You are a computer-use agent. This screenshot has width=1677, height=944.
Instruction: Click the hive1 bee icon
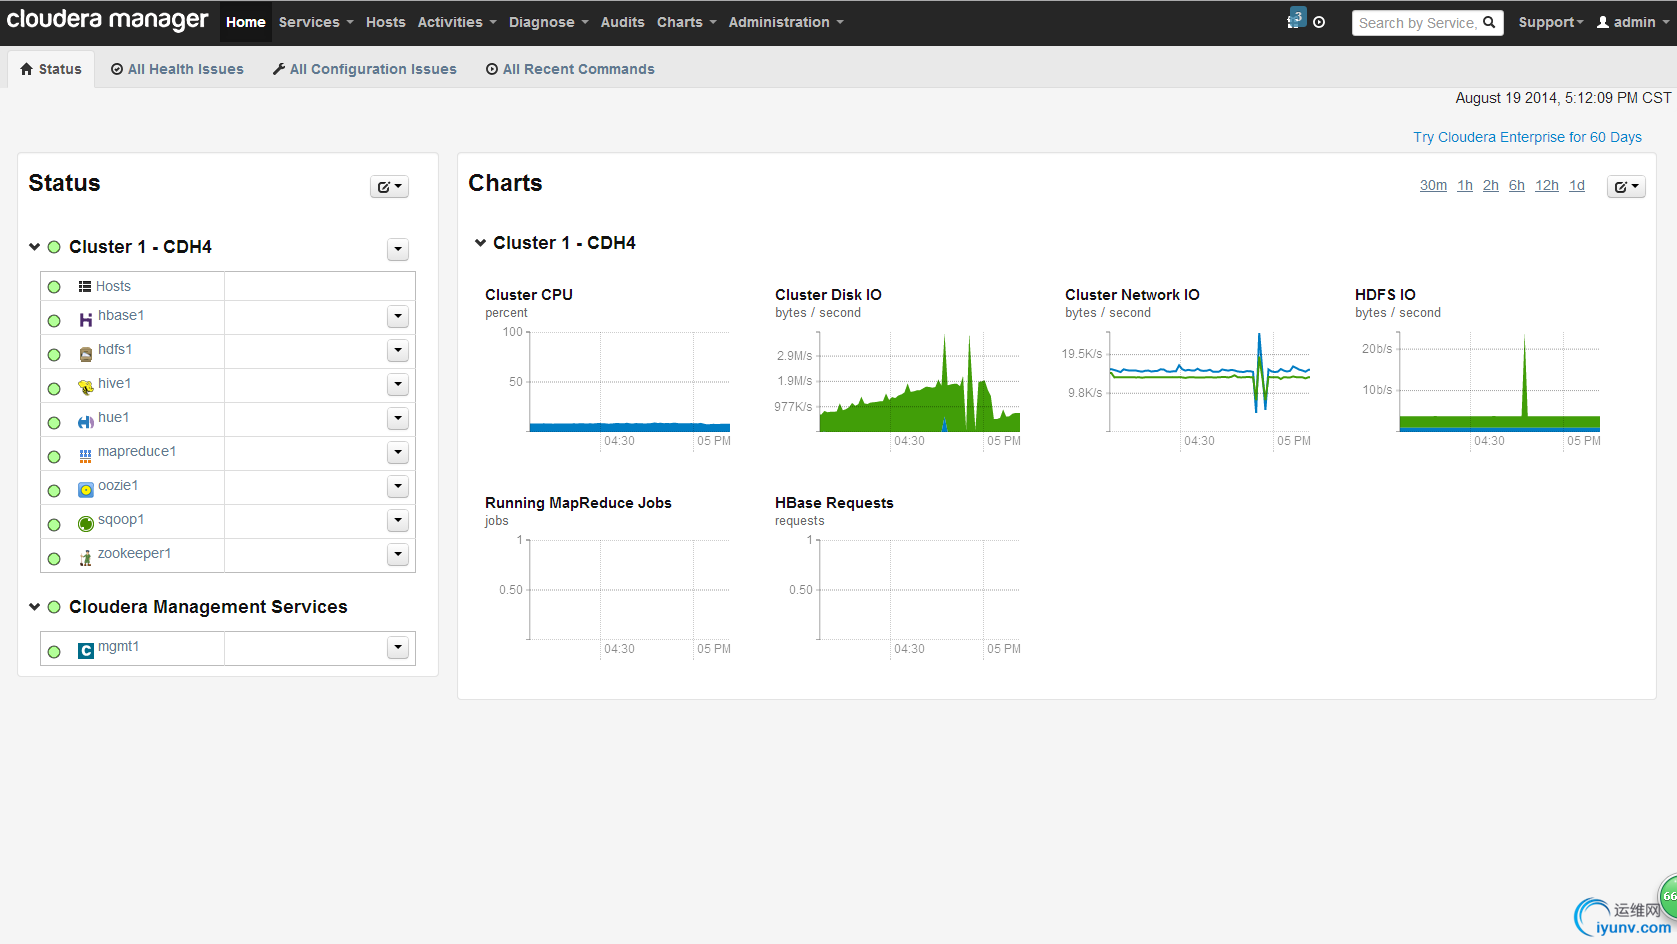click(85, 388)
